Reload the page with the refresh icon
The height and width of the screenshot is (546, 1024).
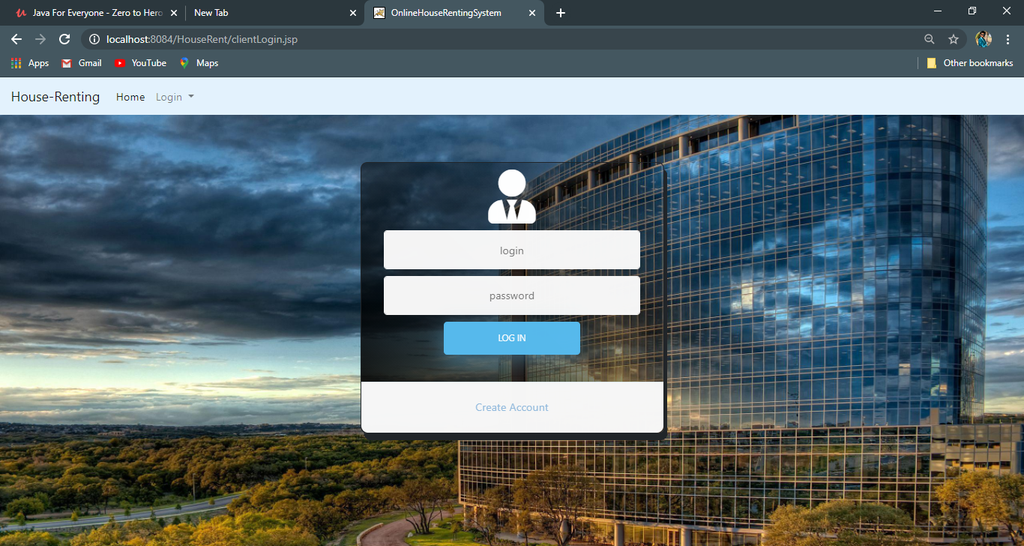pyautogui.click(x=64, y=39)
